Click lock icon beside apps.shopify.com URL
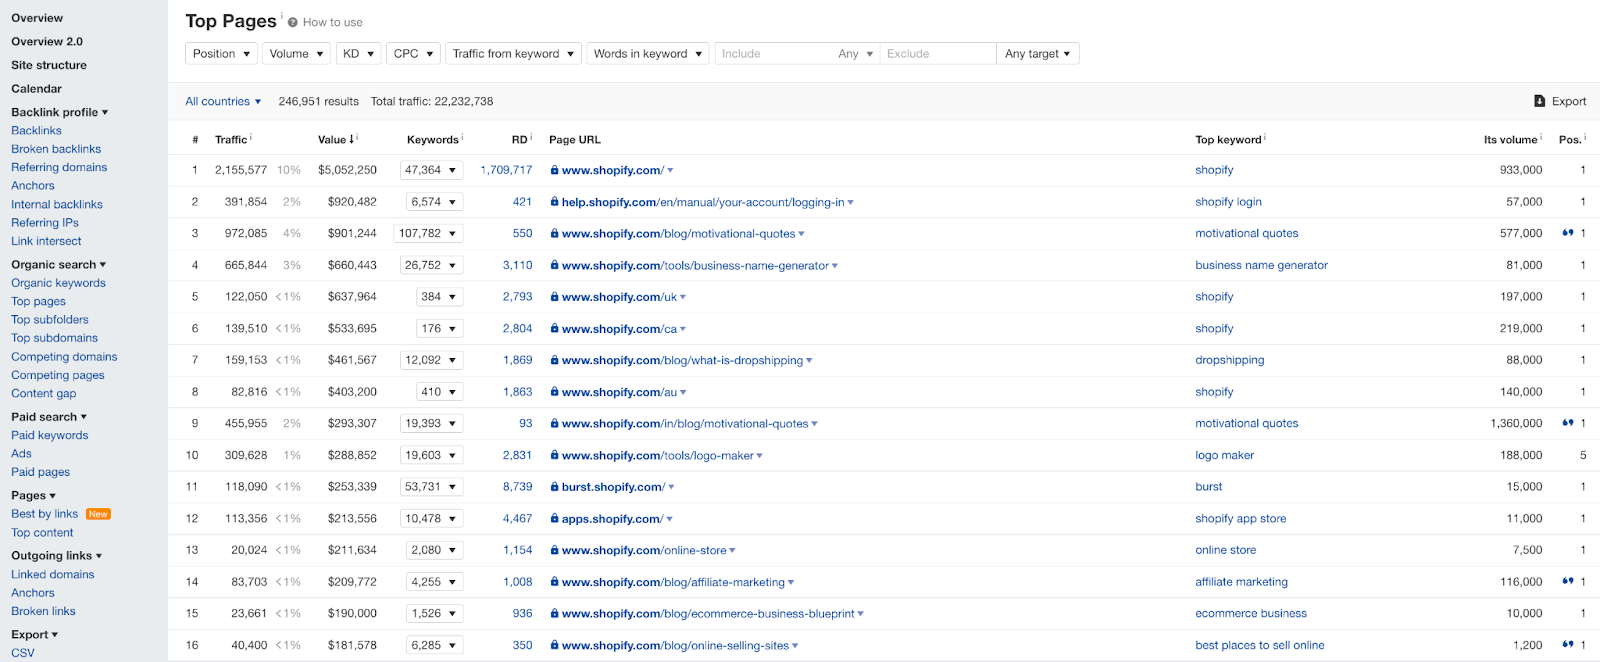1600x662 pixels. 554,519
